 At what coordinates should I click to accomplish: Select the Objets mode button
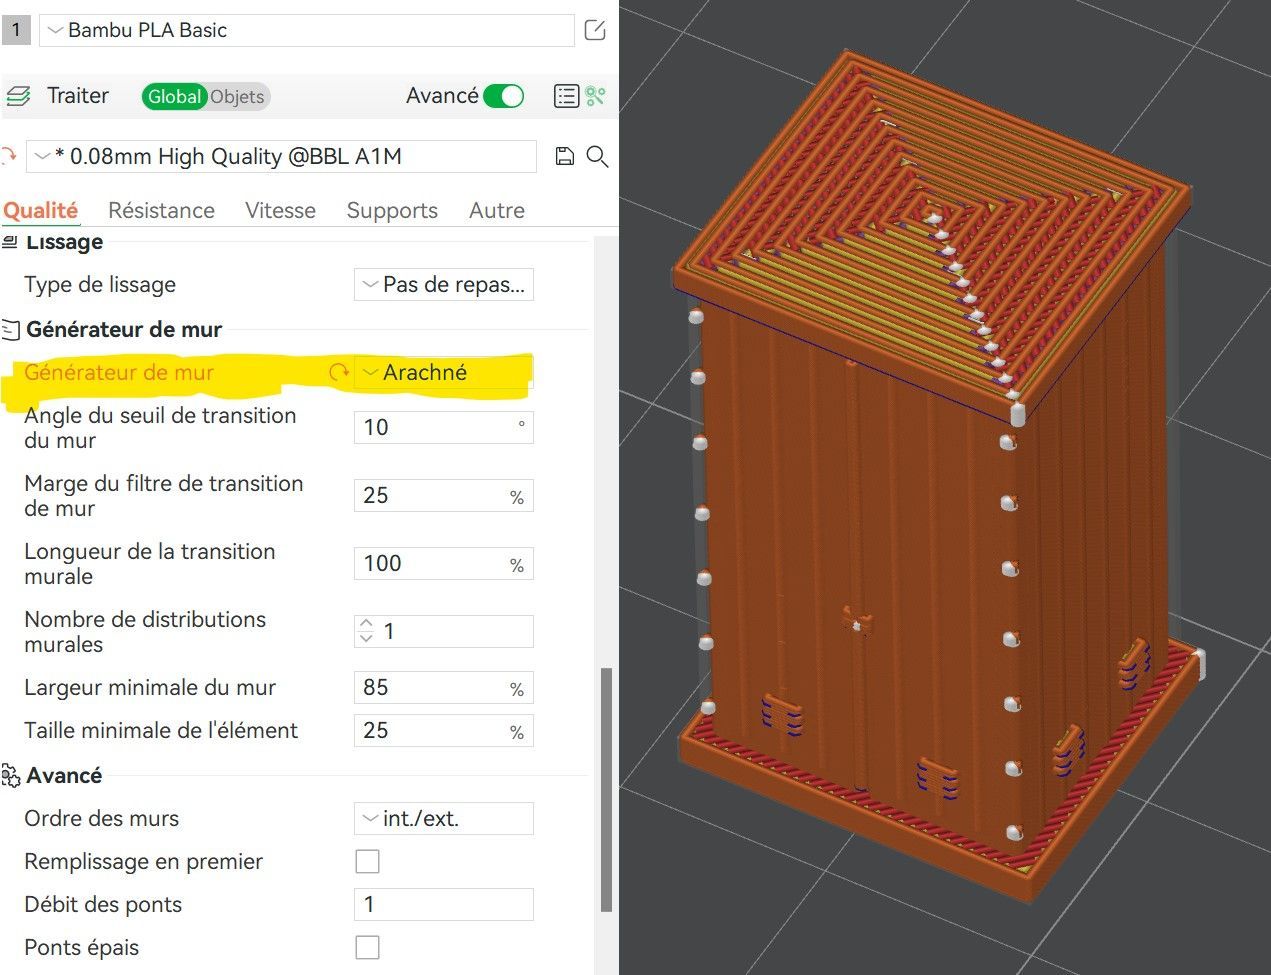(x=238, y=97)
